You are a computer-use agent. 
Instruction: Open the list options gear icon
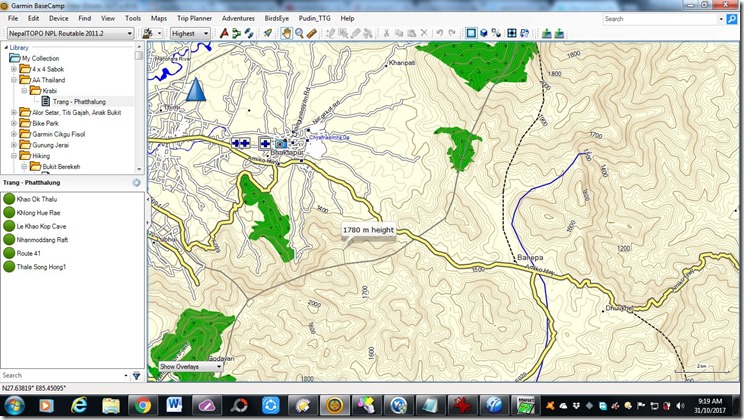(x=137, y=183)
